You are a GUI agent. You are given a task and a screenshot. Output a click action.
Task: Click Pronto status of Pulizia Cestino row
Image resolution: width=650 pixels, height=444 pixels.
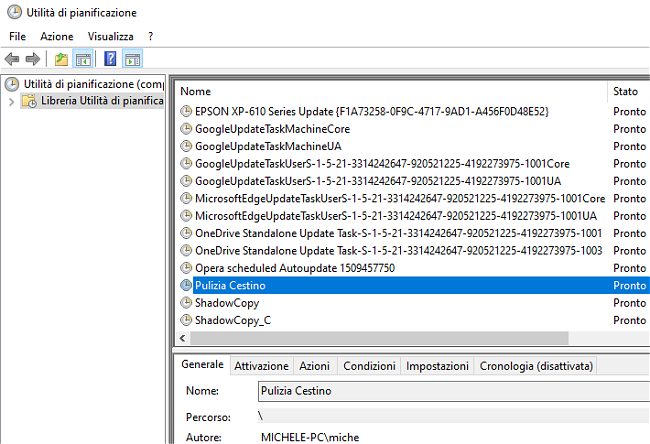pos(629,285)
